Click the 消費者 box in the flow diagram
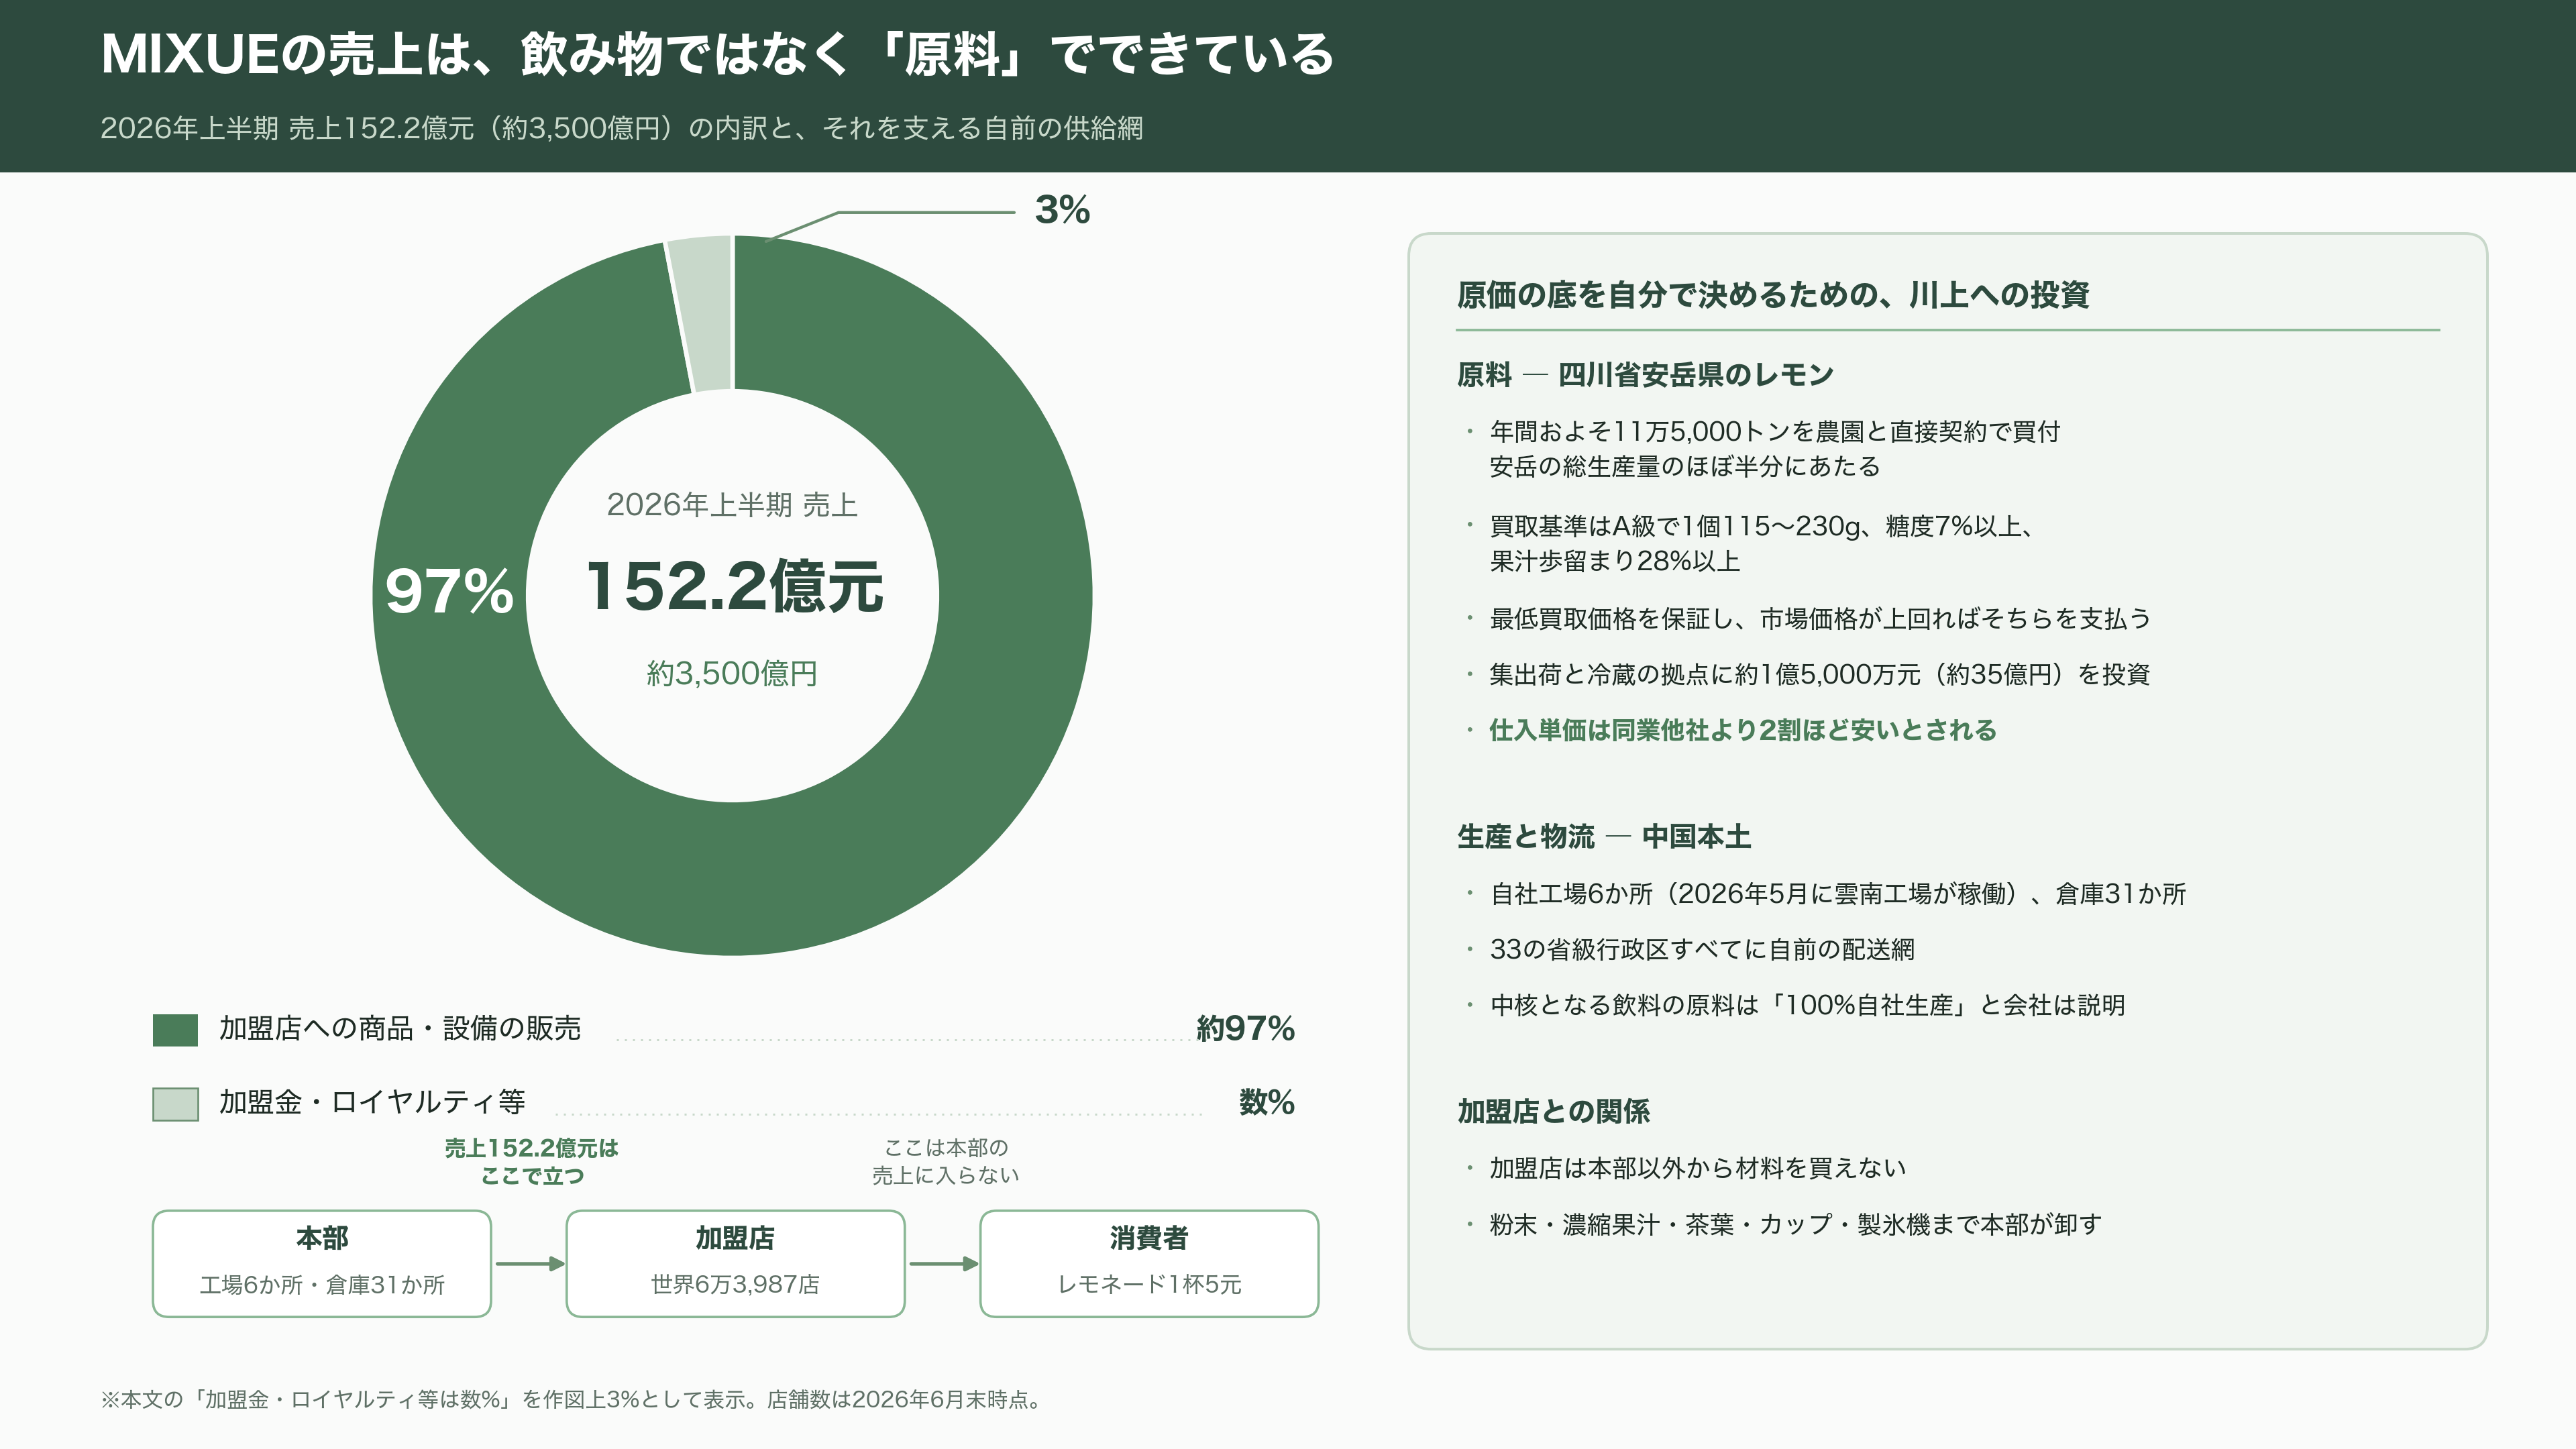The height and width of the screenshot is (1449, 2576). click(1149, 1263)
